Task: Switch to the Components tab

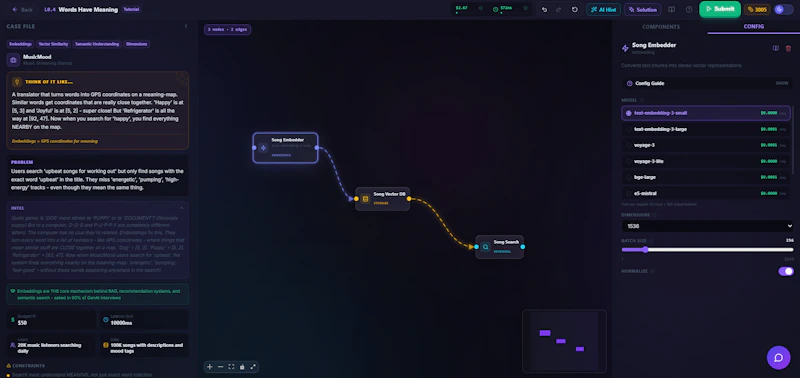Action: (661, 27)
